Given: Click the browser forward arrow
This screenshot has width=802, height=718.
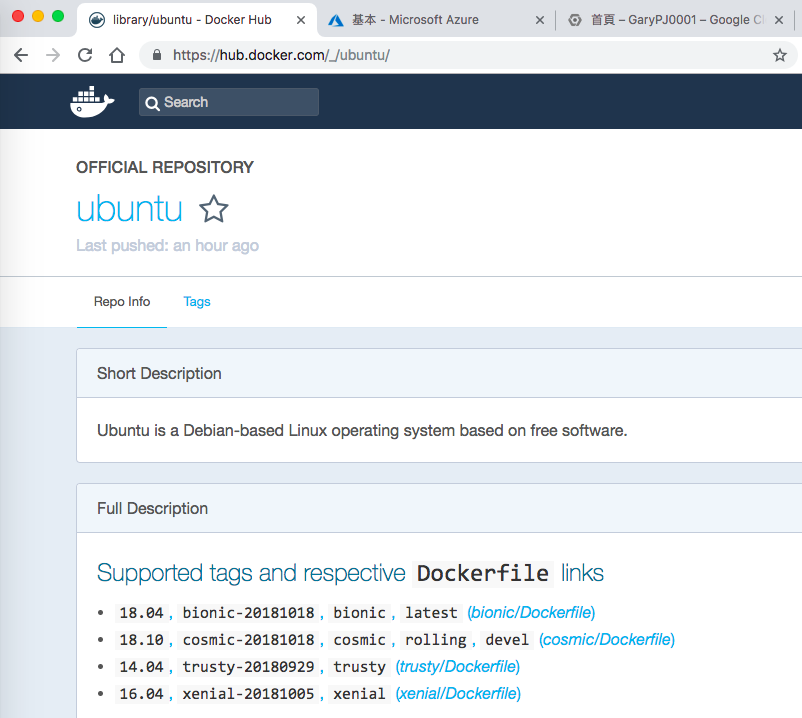Looking at the screenshot, I should tap(53, 55).
